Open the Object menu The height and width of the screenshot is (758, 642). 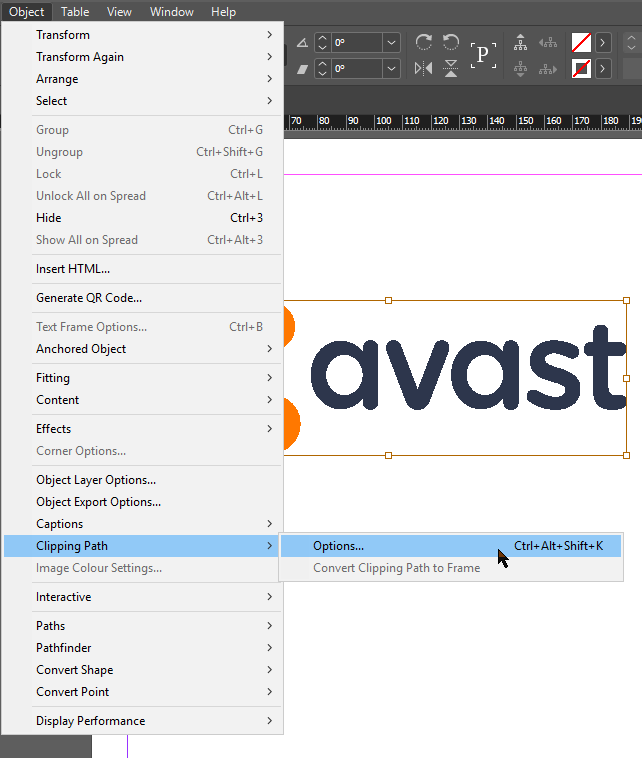tap(27, 12)
